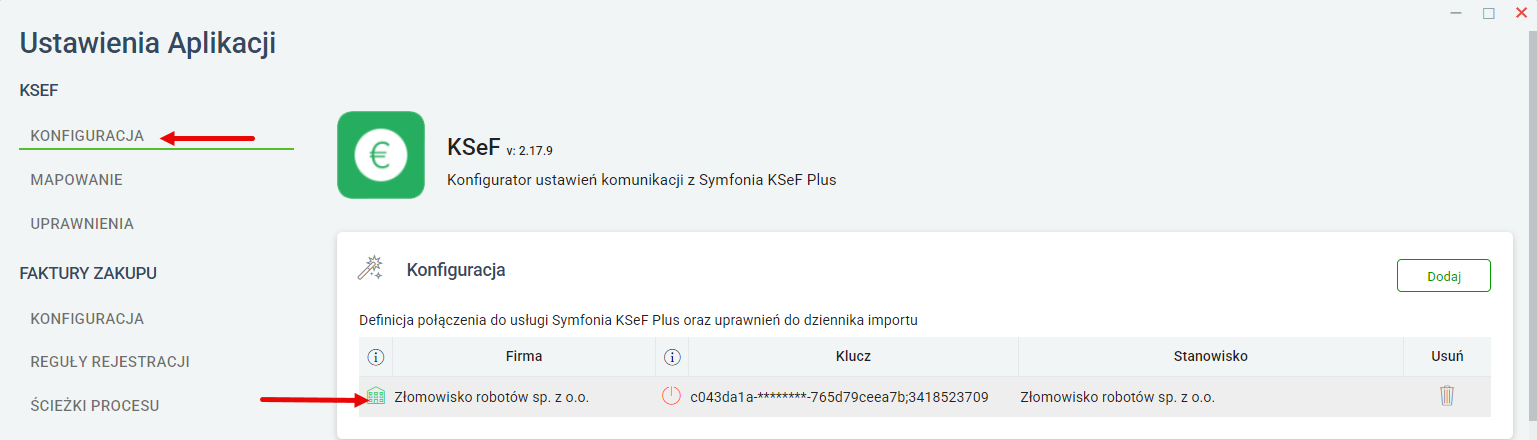Maximize the settings window

tap(1489, 13)
